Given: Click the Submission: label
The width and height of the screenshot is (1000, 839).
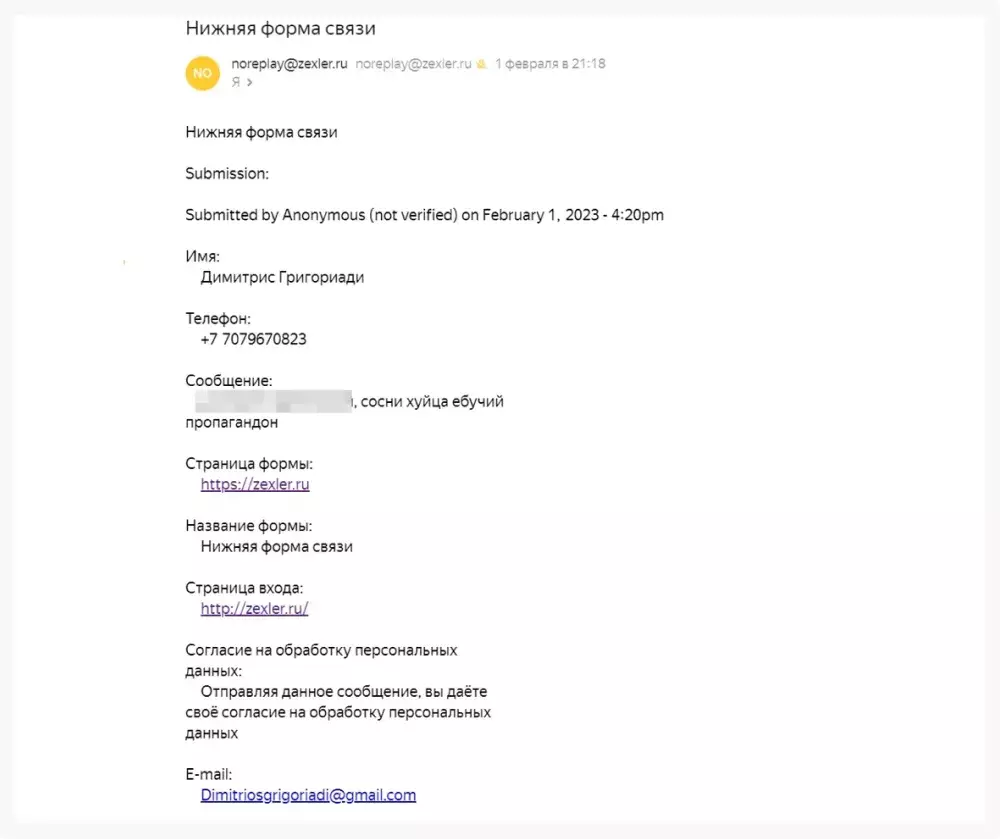Looking at the screenshot, I should pos(227,173).
